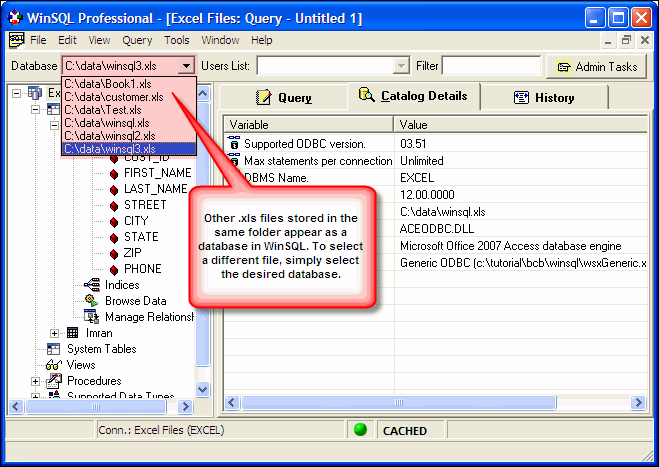Expand the Procedures node
Image resolution: width=659 pixels, height=467 pixels.
(x=36, y=381)
